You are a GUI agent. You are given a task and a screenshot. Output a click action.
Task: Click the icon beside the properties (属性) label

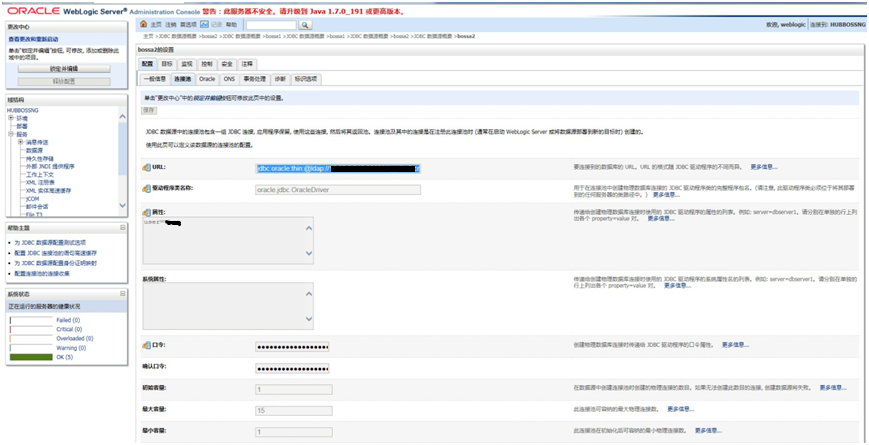coord(146,213)
